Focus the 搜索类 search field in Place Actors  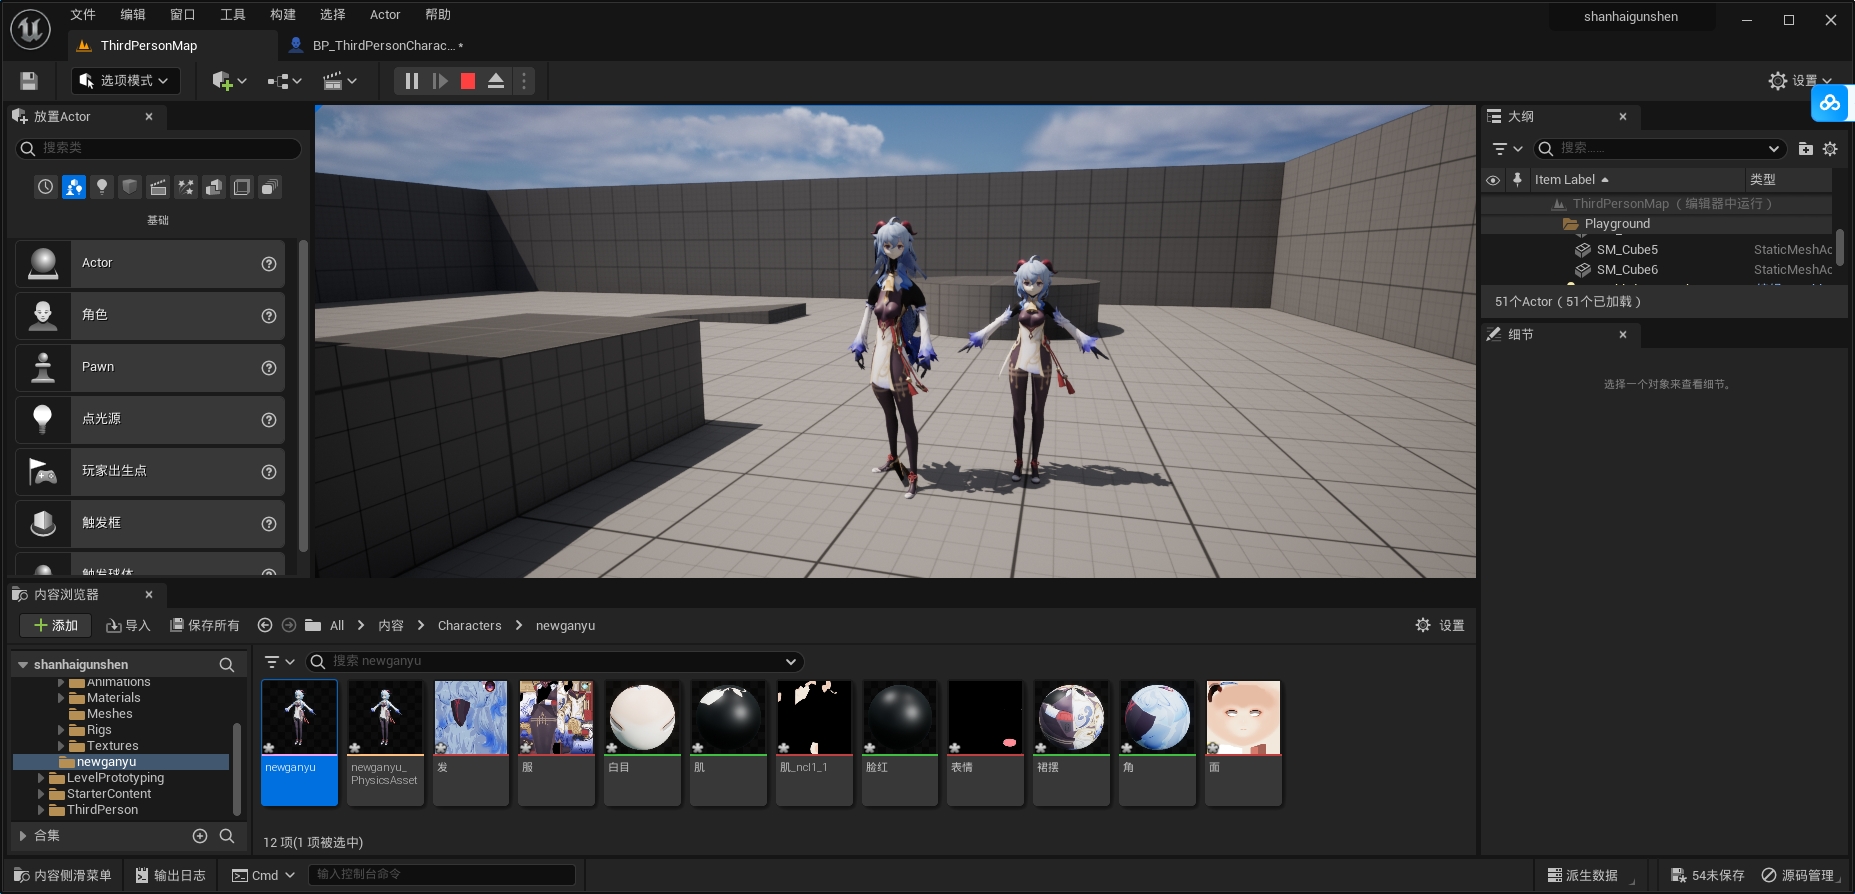[158, 148]
